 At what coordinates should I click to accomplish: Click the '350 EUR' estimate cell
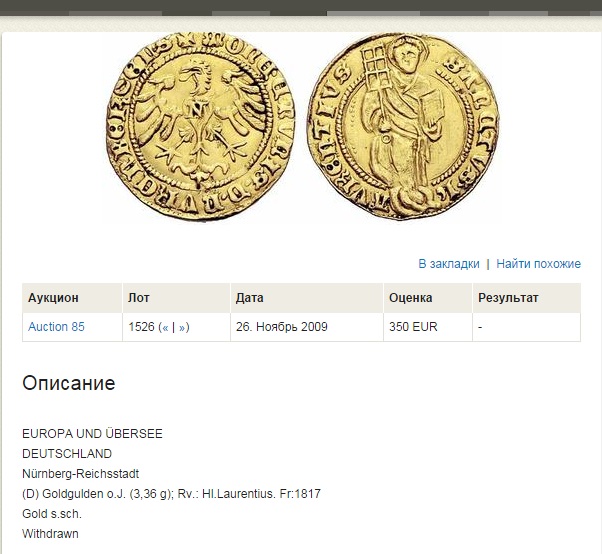pos(413,327)
